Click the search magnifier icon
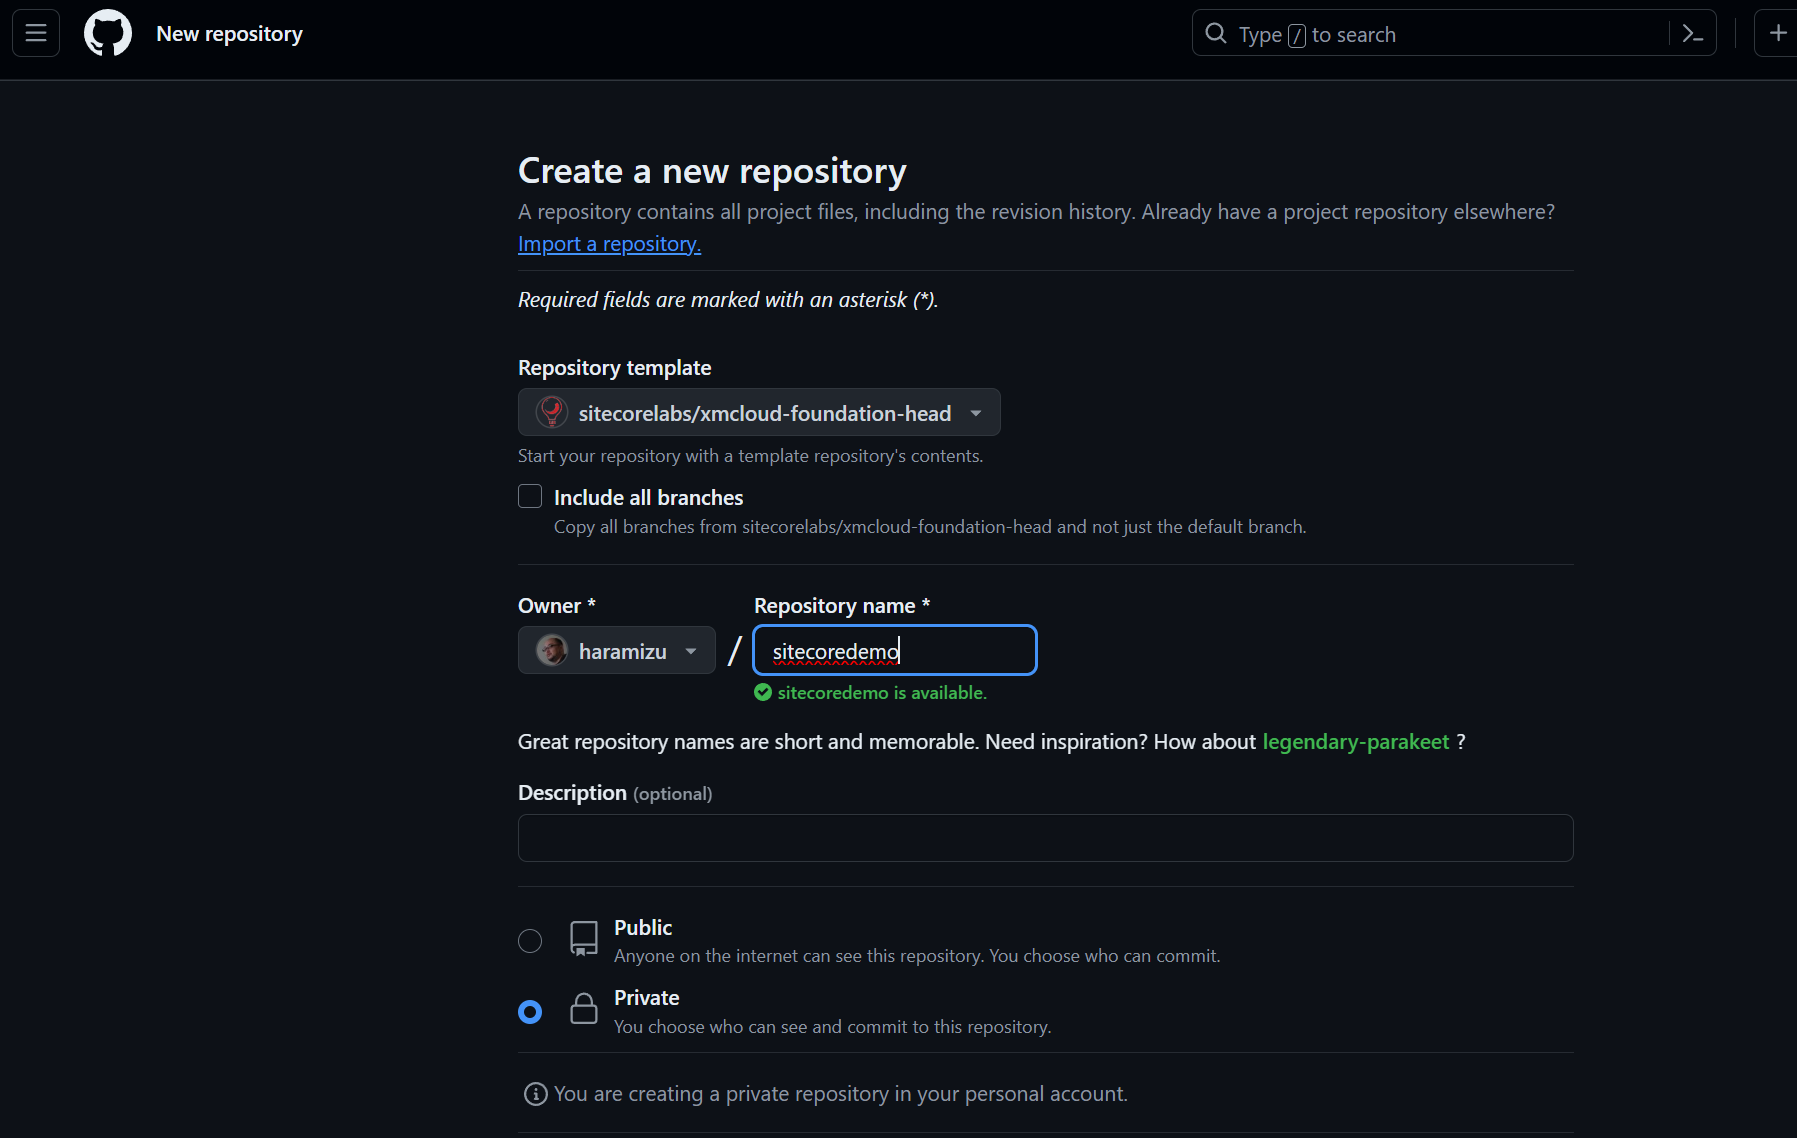 [1216, 34]
